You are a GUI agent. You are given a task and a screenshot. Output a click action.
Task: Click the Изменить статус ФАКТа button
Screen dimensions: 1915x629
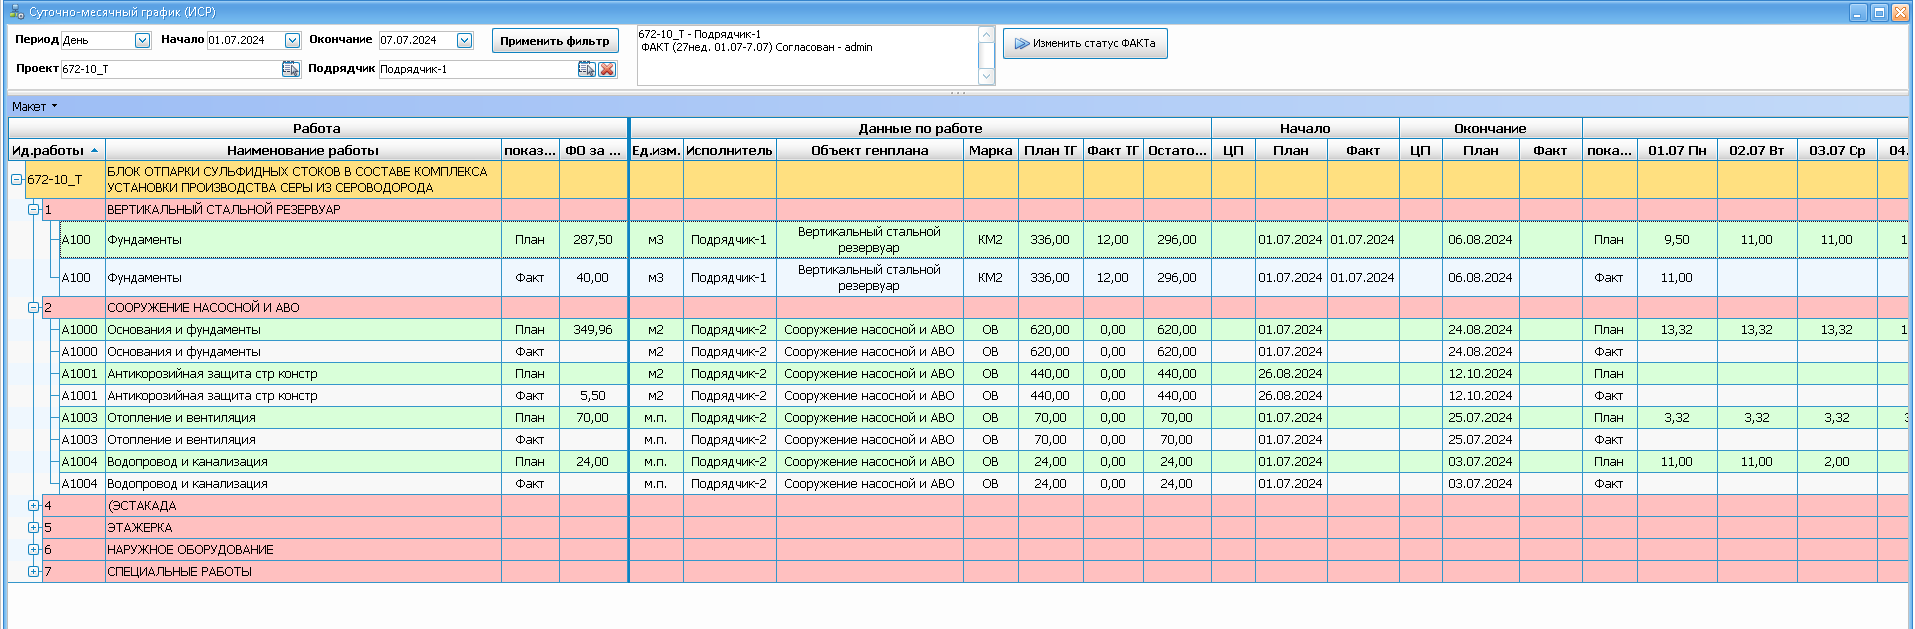click(1085, 43)
